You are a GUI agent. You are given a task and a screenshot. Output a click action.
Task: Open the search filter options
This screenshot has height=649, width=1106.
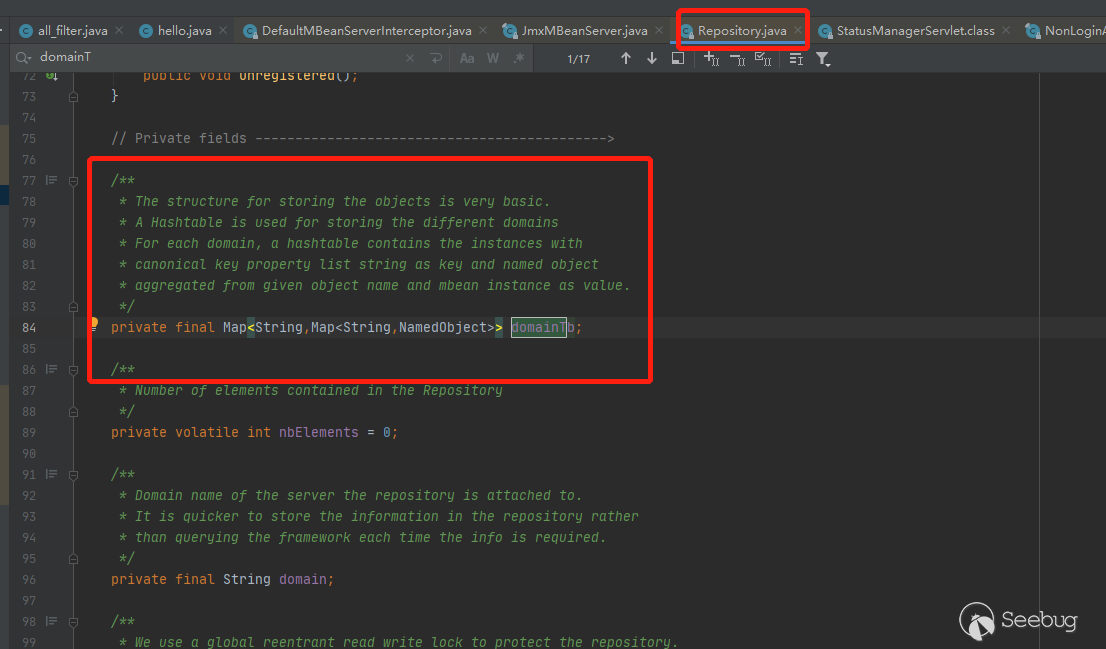[823, 59]
